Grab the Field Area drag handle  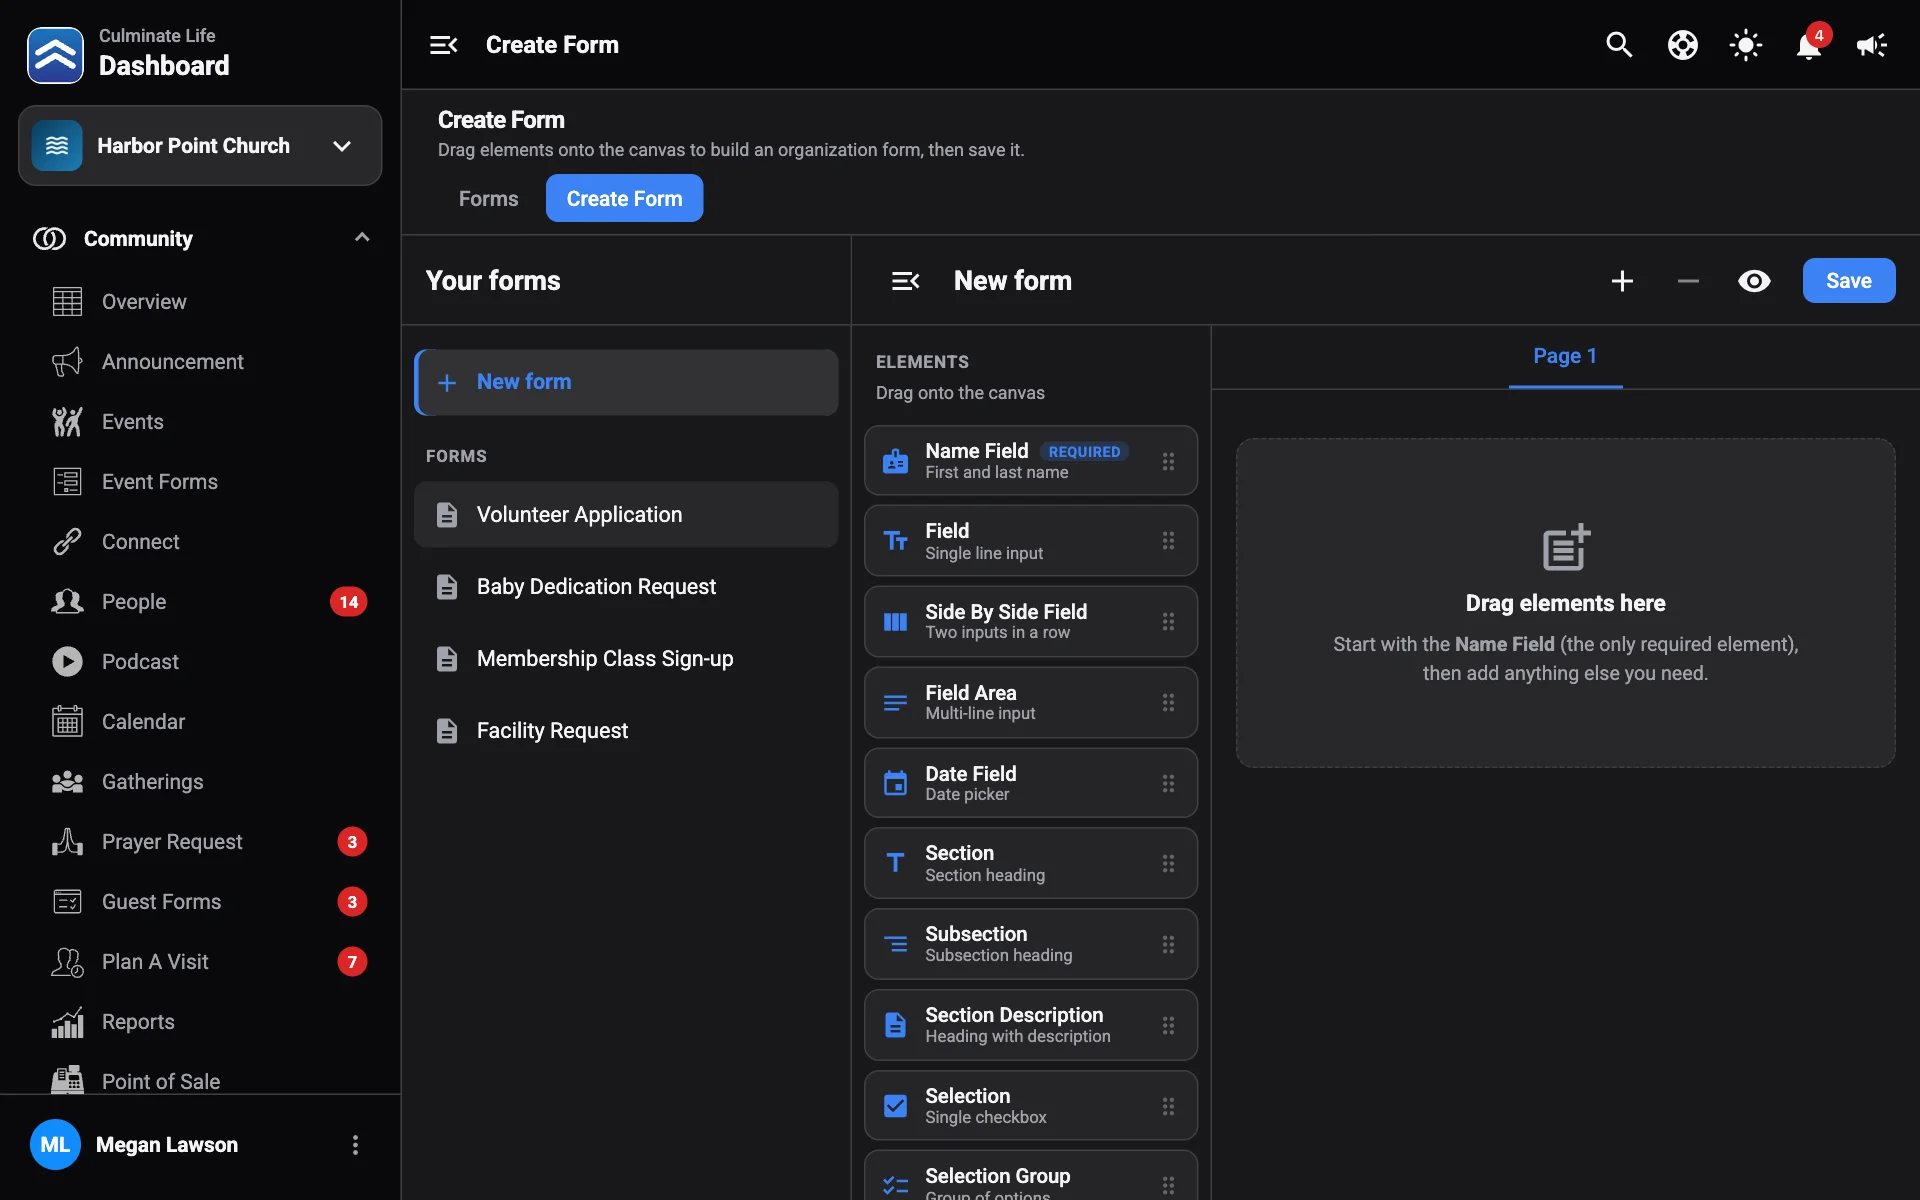tap(1168, 703)
